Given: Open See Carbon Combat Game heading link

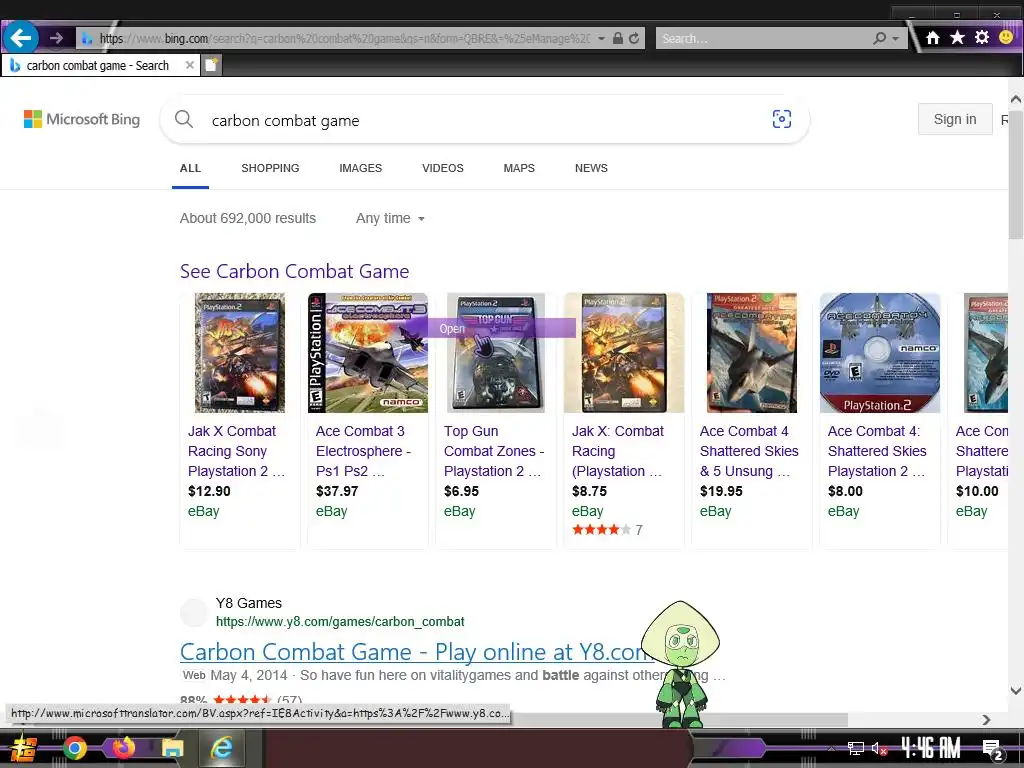Looking at the screenshot, I should (x=295, y=271).
